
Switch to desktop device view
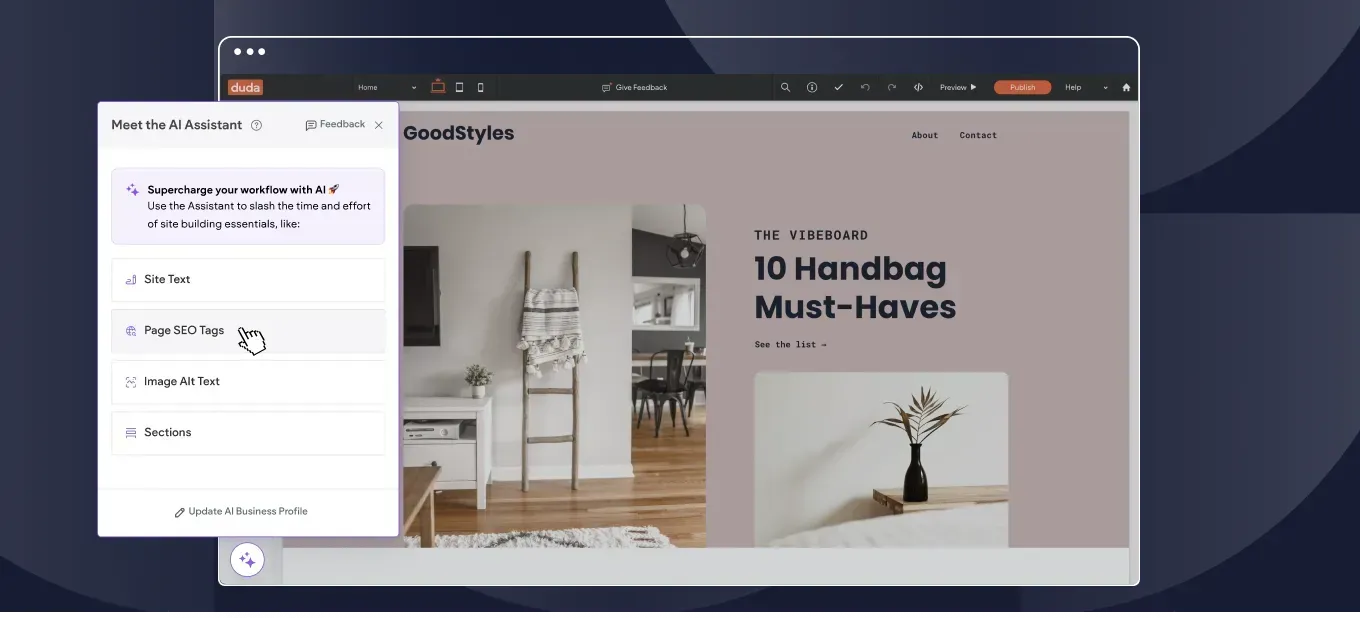(438, 87)
